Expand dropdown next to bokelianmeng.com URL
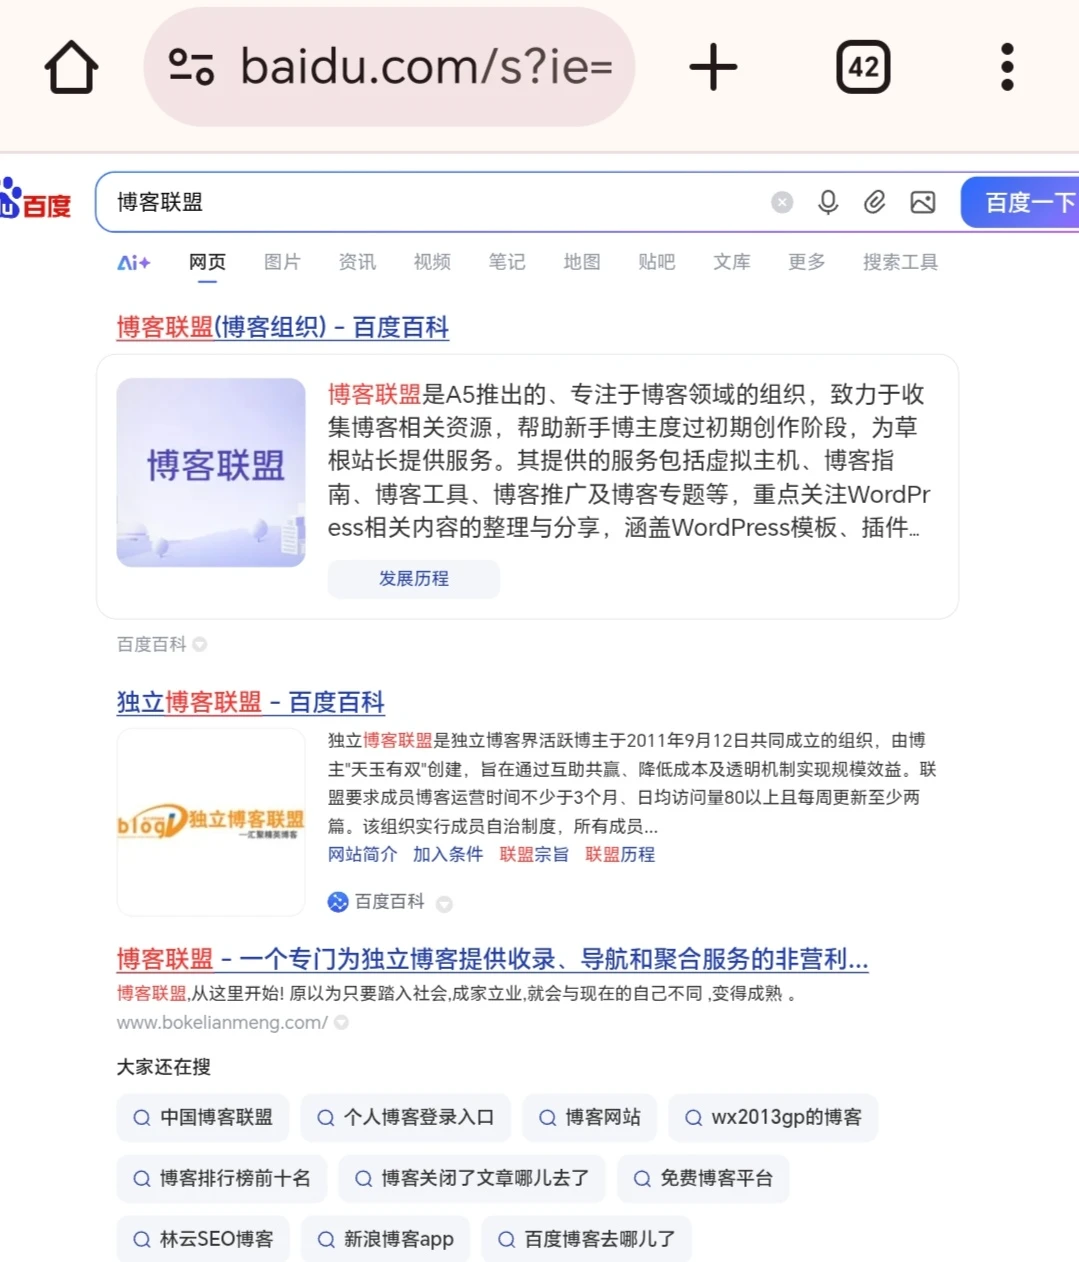This screenshot has width=1079, height=1262. [341, 1023]
